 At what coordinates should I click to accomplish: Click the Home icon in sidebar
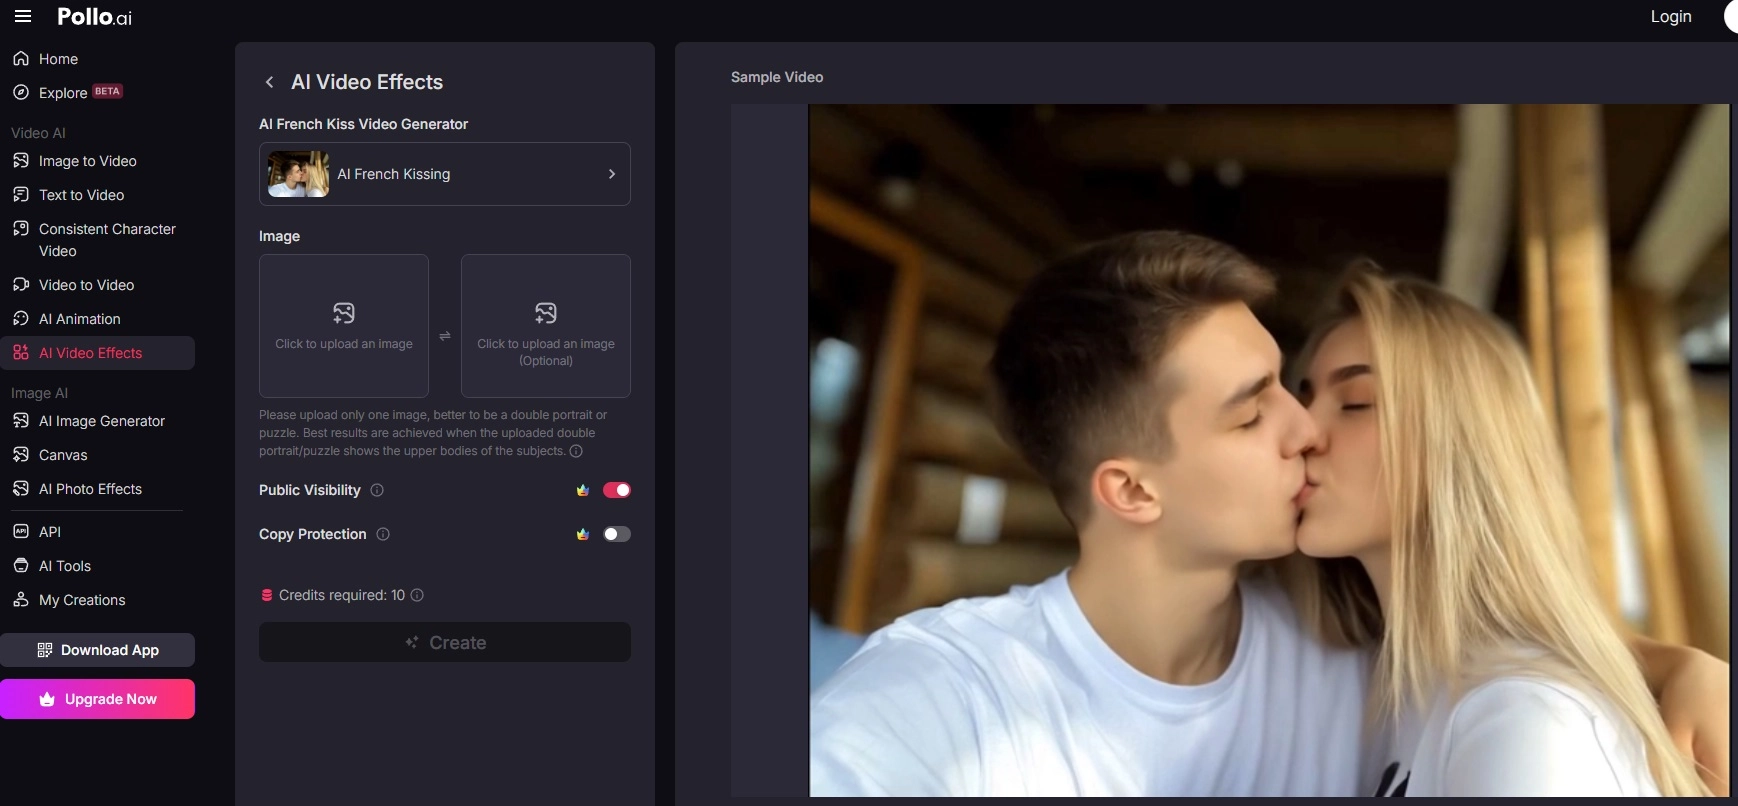tap(21, 58)
